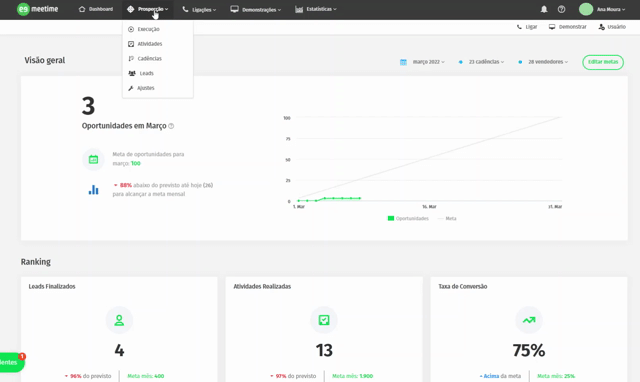Click Meta mês: 1.900 text

352,376
